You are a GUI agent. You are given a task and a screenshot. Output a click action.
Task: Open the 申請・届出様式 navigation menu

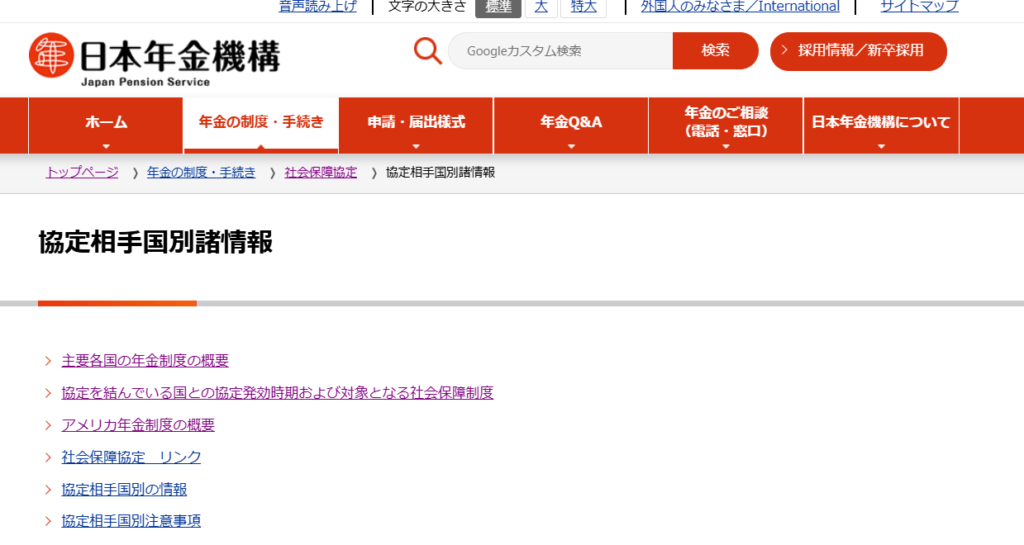point(416,125)
